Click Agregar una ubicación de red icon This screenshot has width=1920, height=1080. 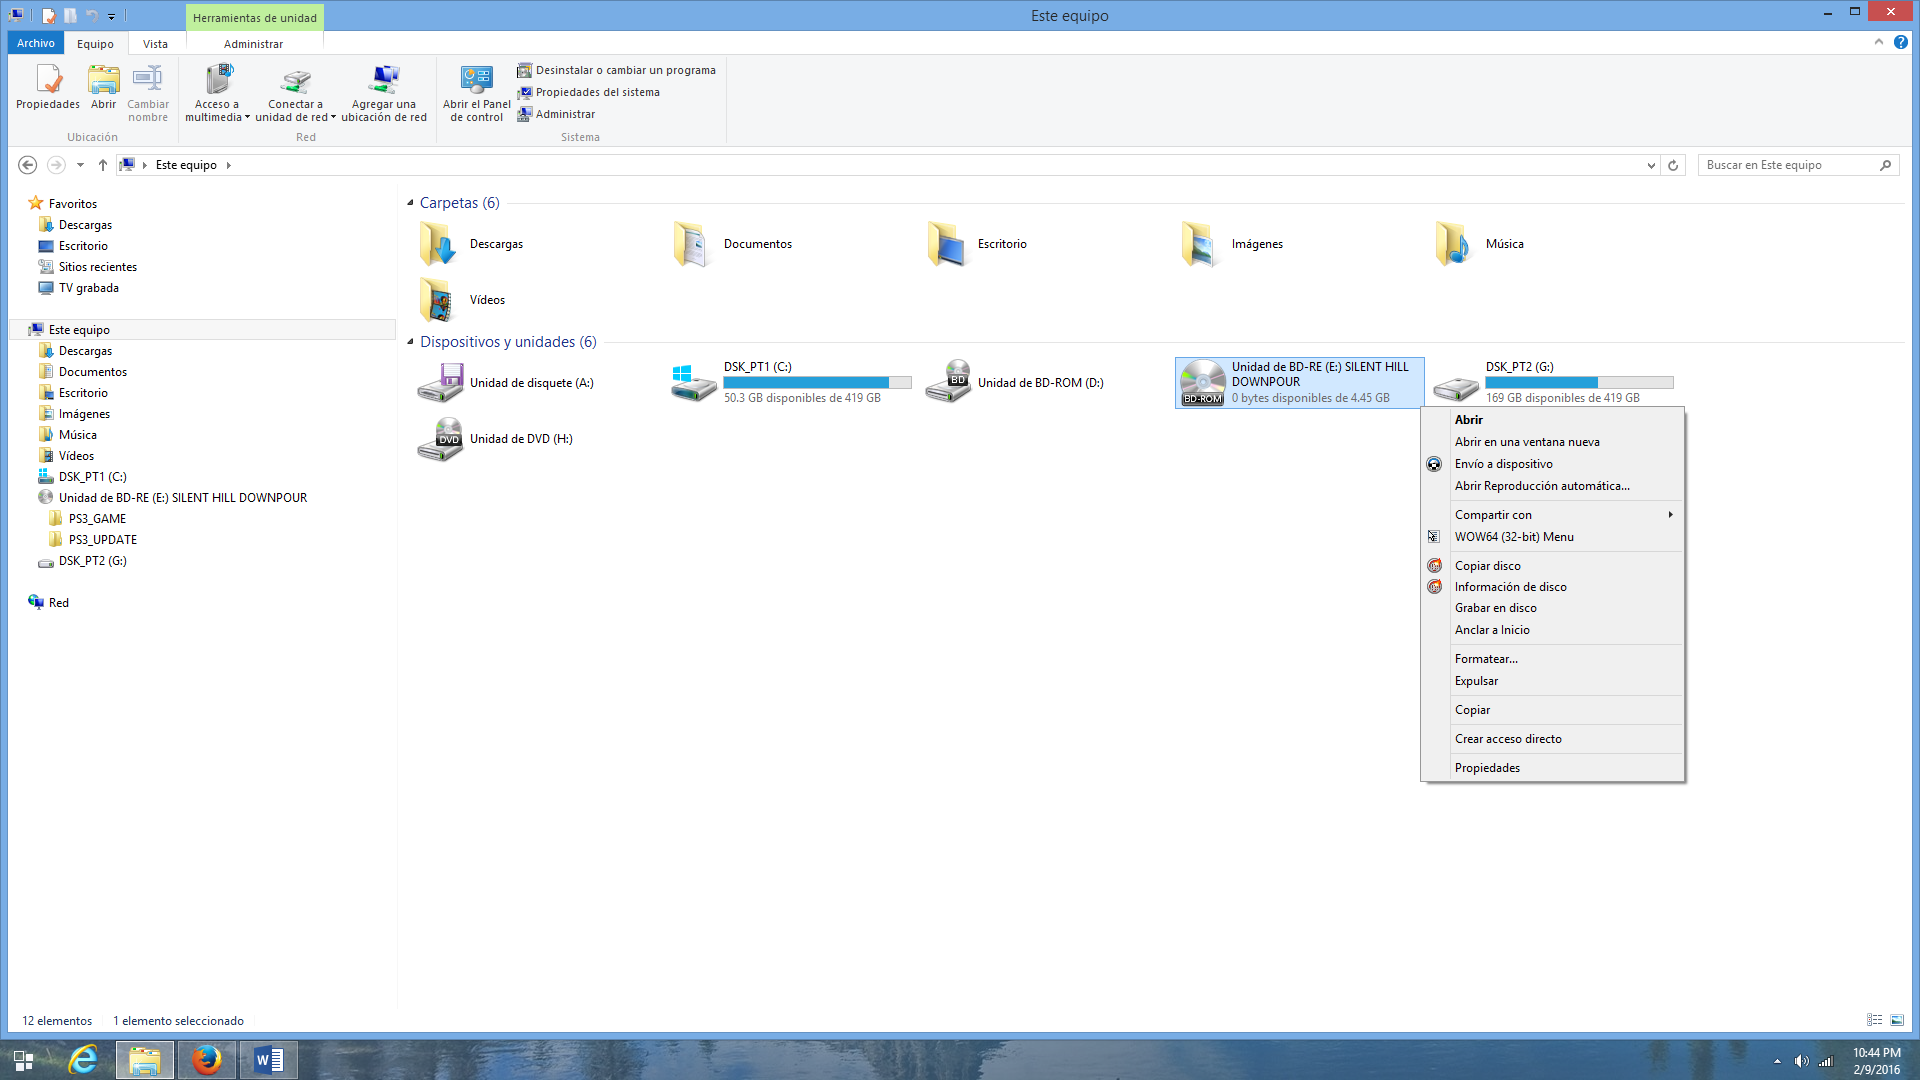pos(384,80)
